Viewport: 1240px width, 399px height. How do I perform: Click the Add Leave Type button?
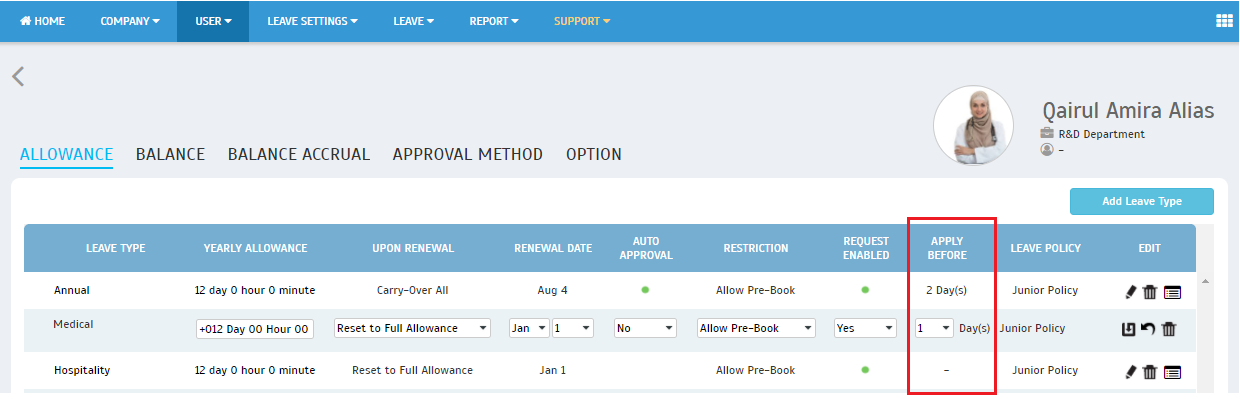pos(1142,201)
